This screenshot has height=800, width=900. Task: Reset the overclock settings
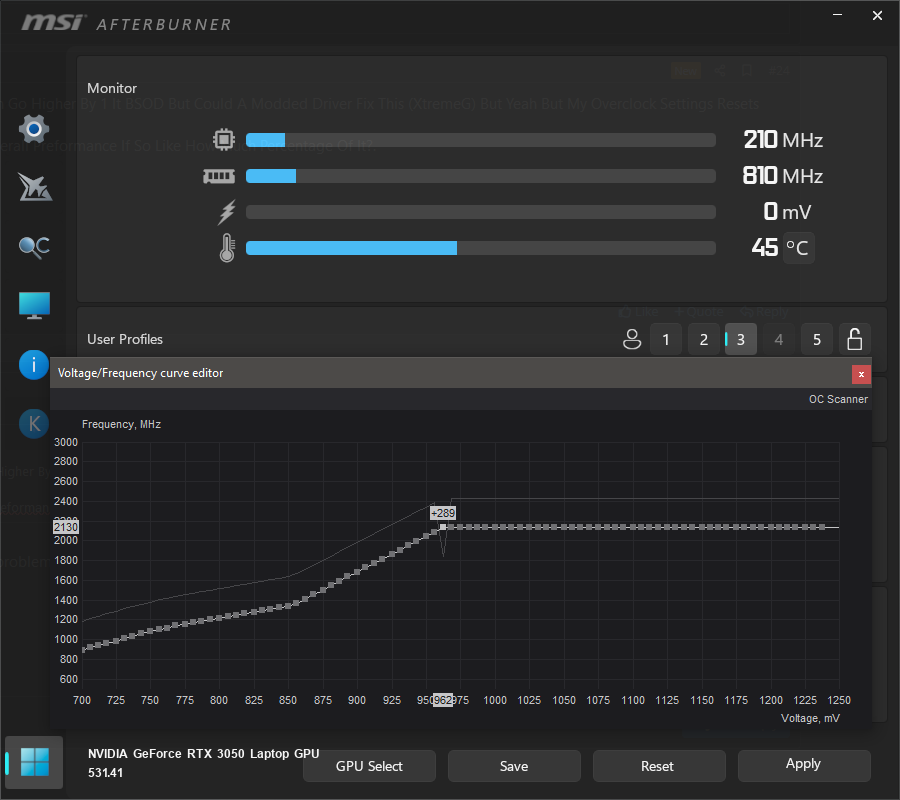tap(659, 766)
